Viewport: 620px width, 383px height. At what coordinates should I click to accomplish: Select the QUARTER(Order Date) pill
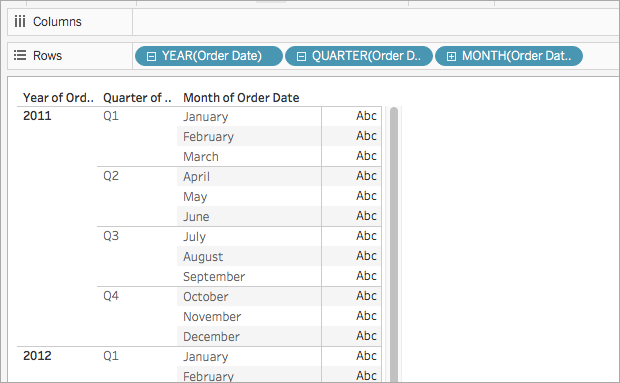(359, 56)
